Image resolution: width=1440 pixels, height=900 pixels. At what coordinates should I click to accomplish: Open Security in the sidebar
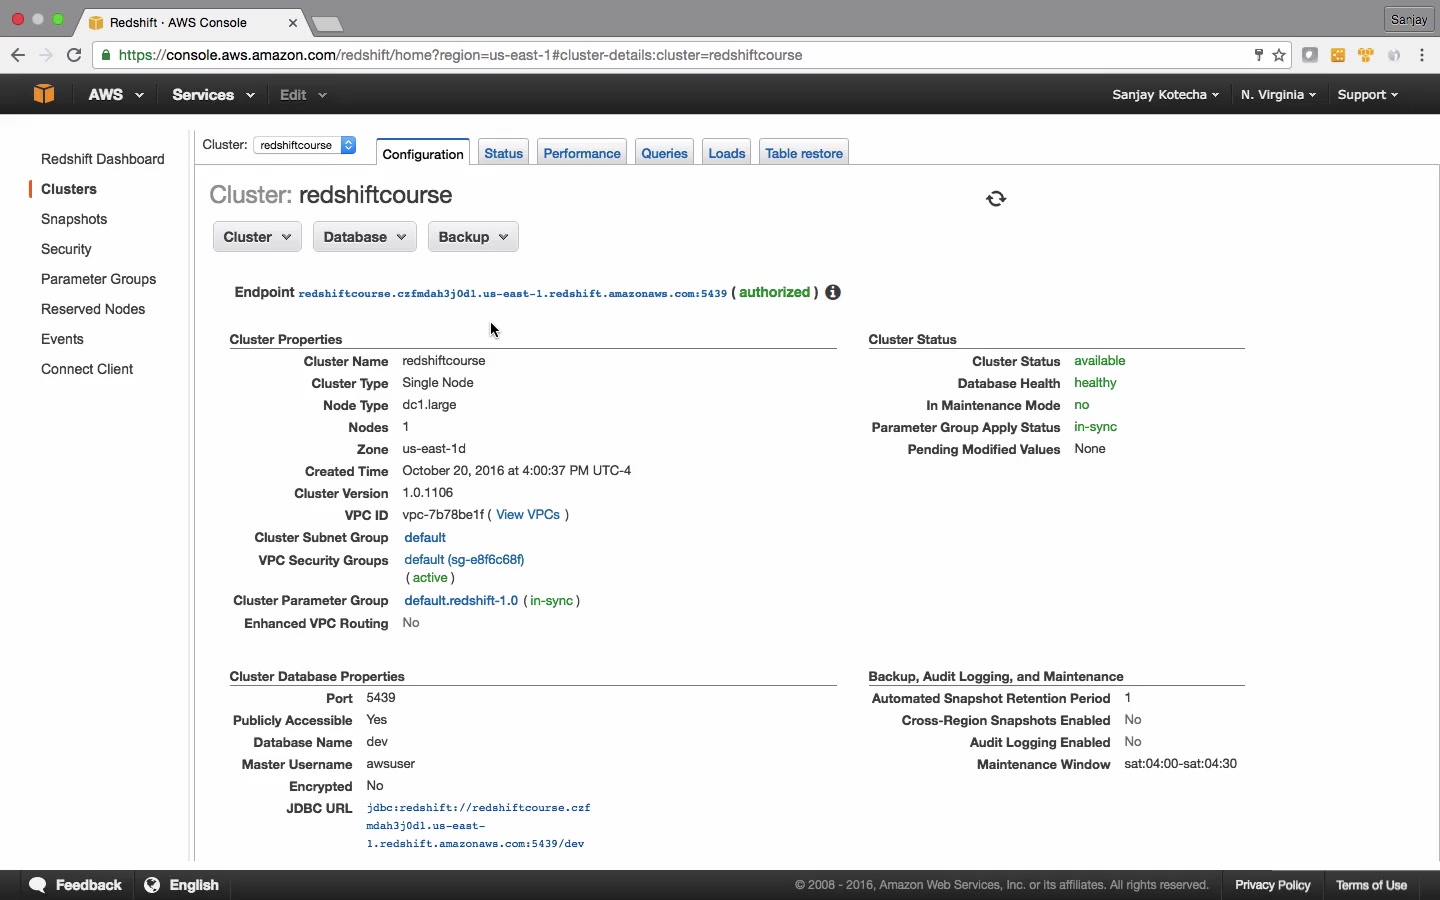point(66,249)
